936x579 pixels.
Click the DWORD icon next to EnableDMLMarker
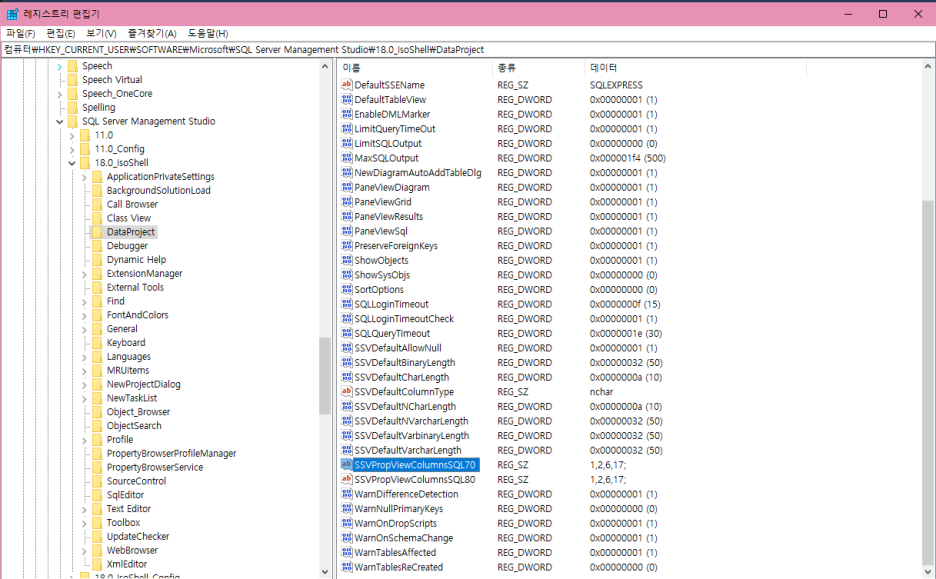tap(346, 114)
